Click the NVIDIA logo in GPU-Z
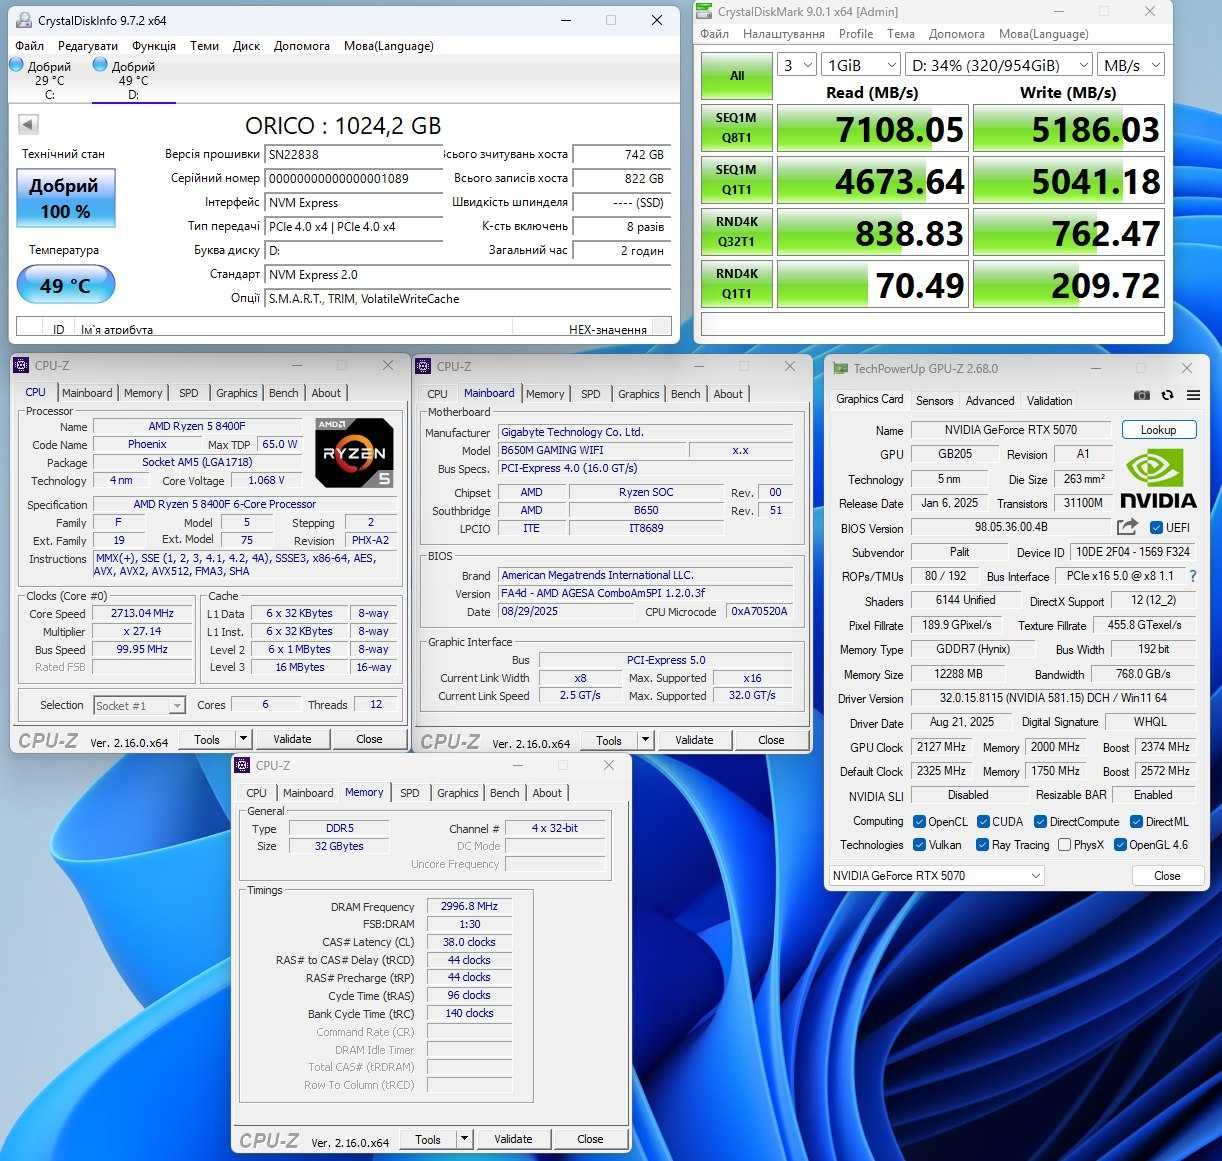Viewport: 1222px width, 1161px height. tap(1158, 478)
